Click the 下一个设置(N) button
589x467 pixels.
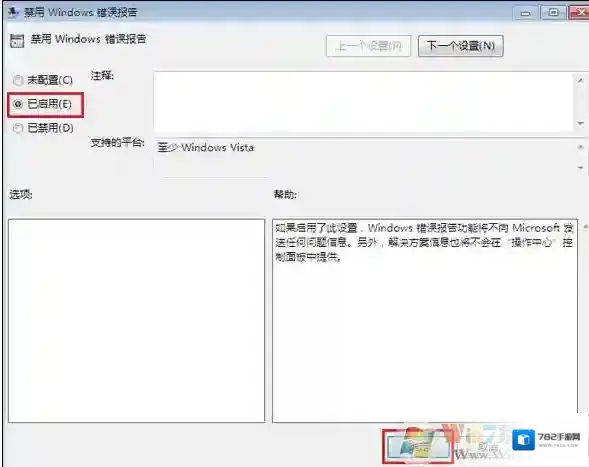pos(461,46)
